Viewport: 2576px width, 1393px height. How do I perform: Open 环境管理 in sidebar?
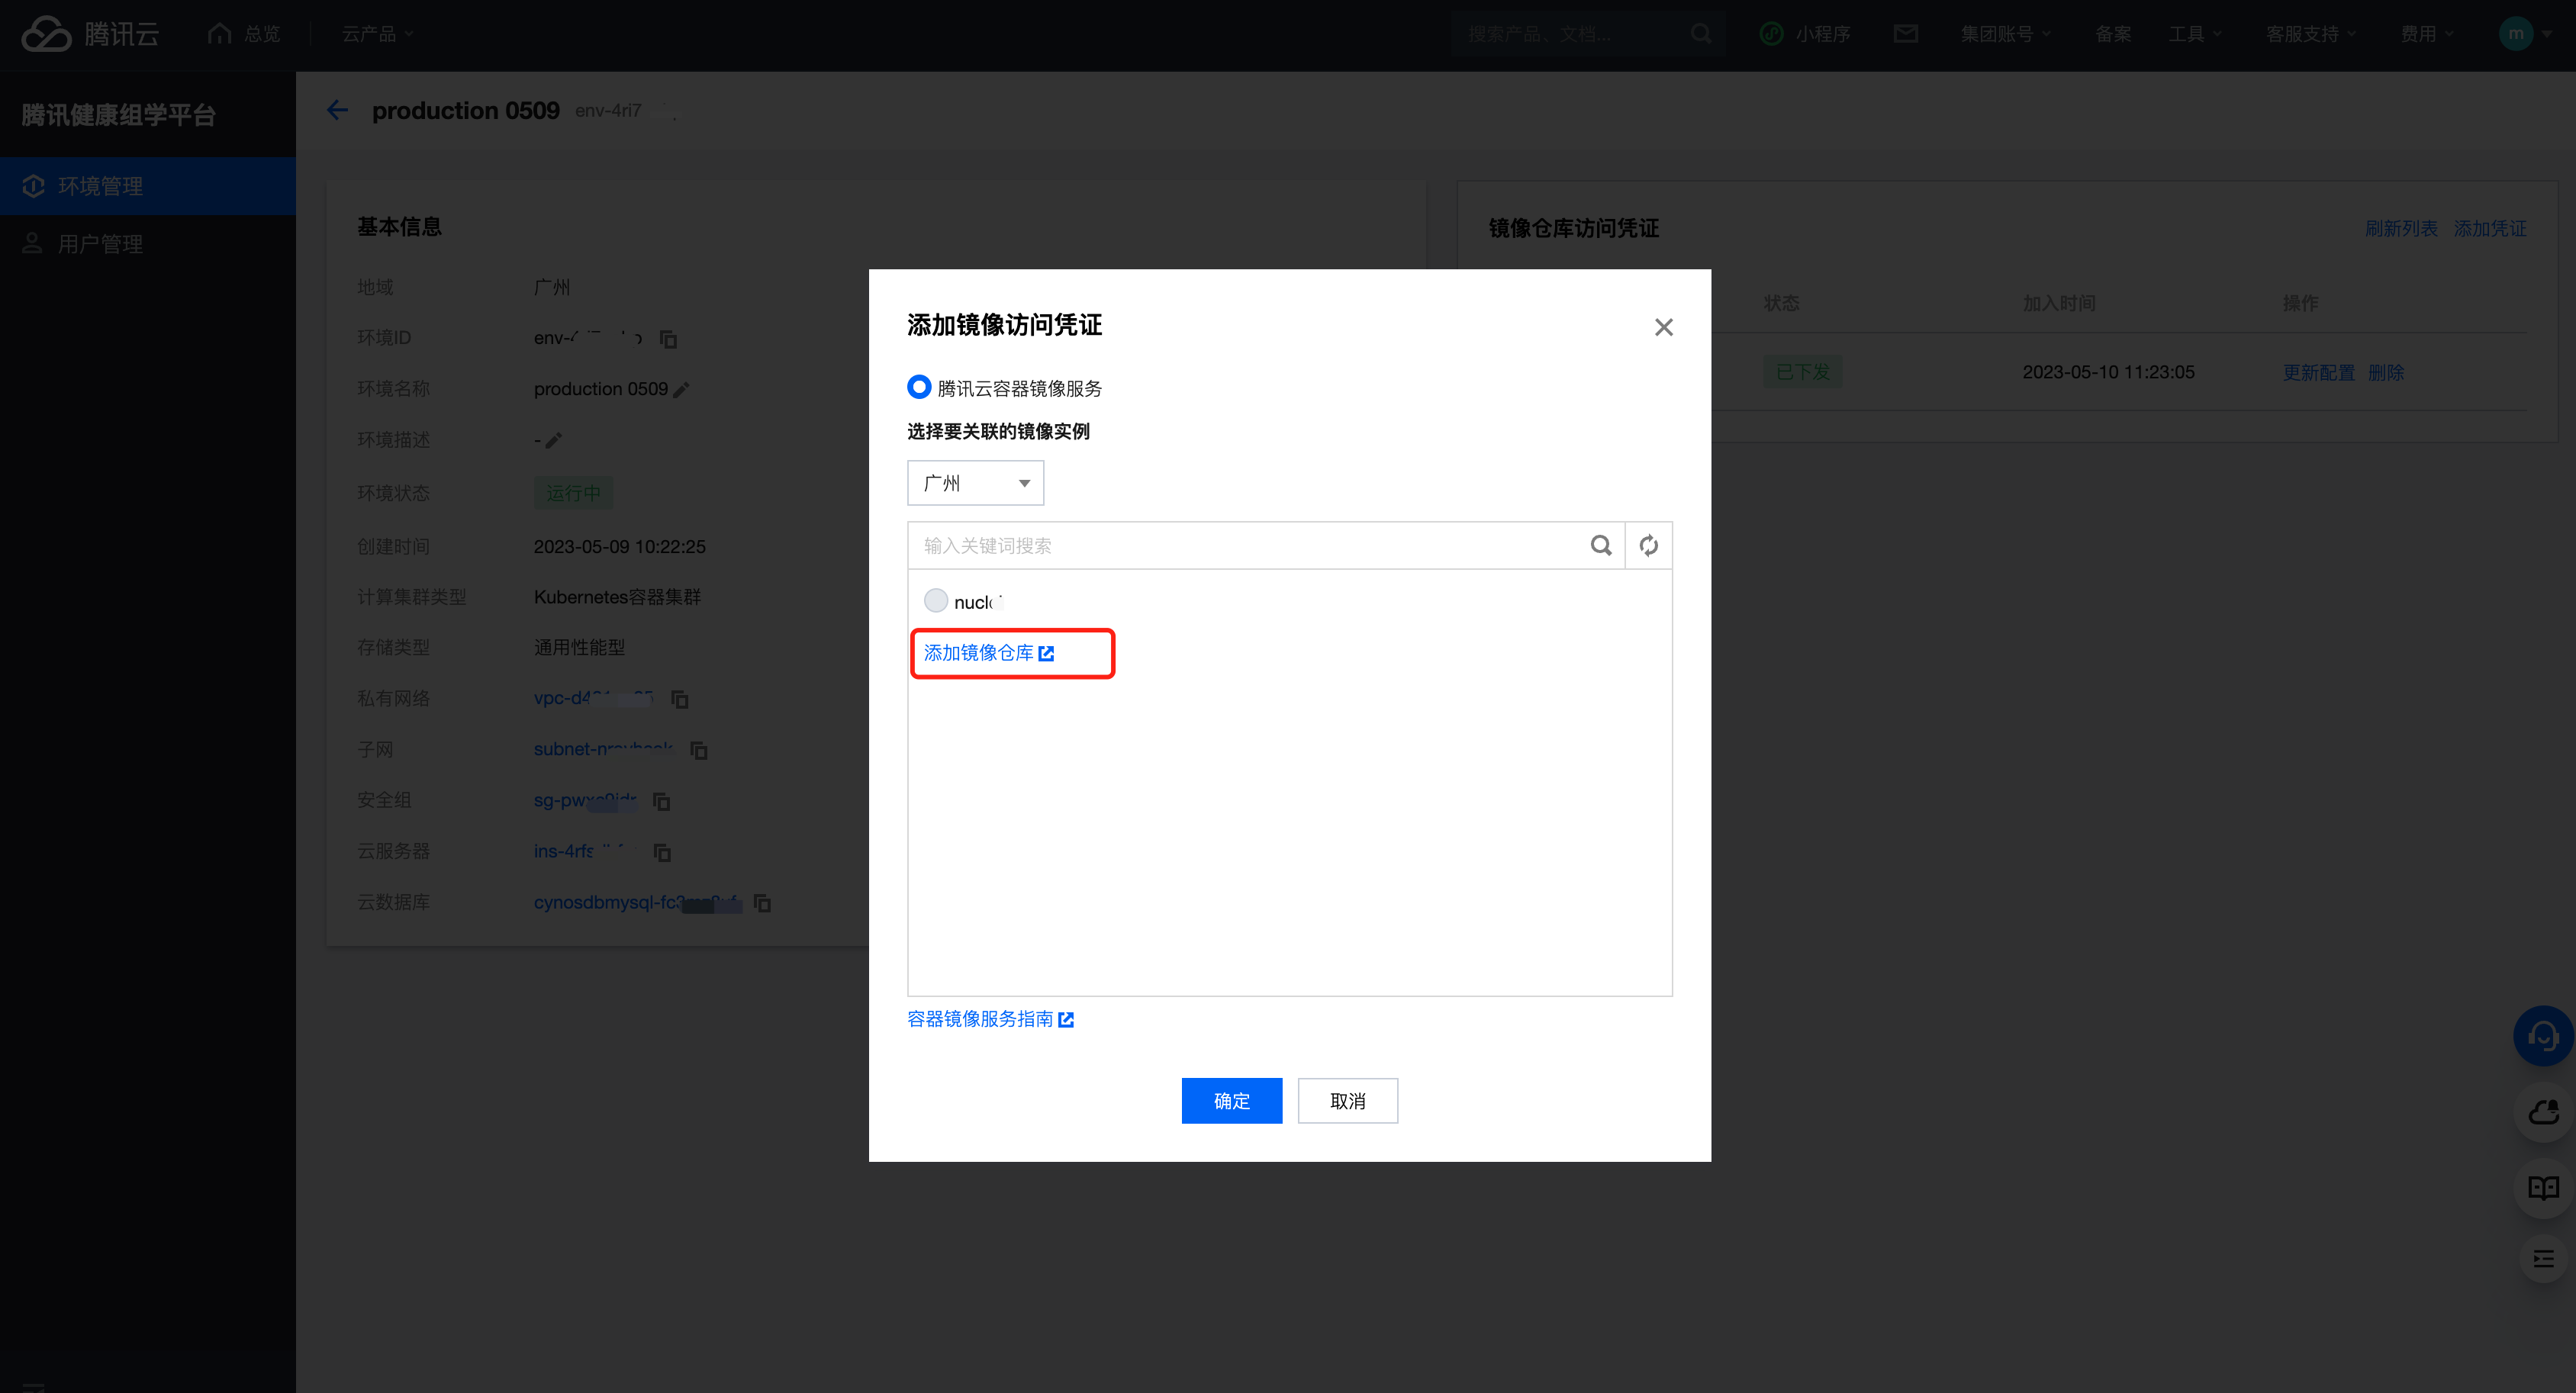[100, 186]
